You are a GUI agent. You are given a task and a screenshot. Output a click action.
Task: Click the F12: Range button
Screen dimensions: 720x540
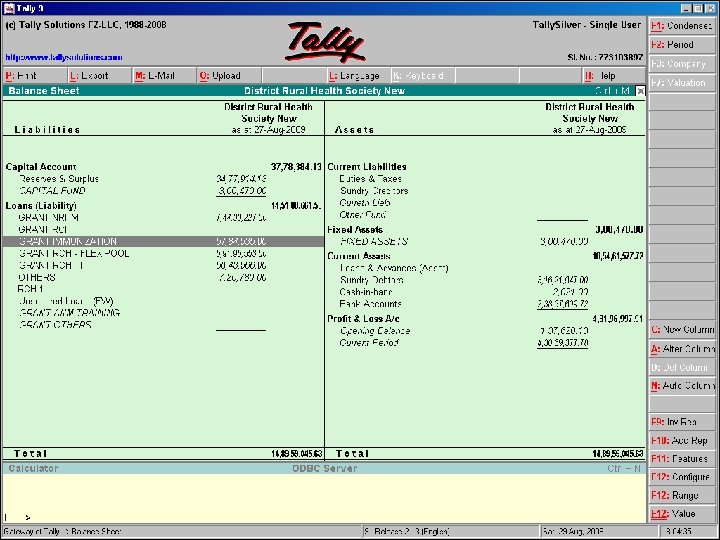coord(682,495)
